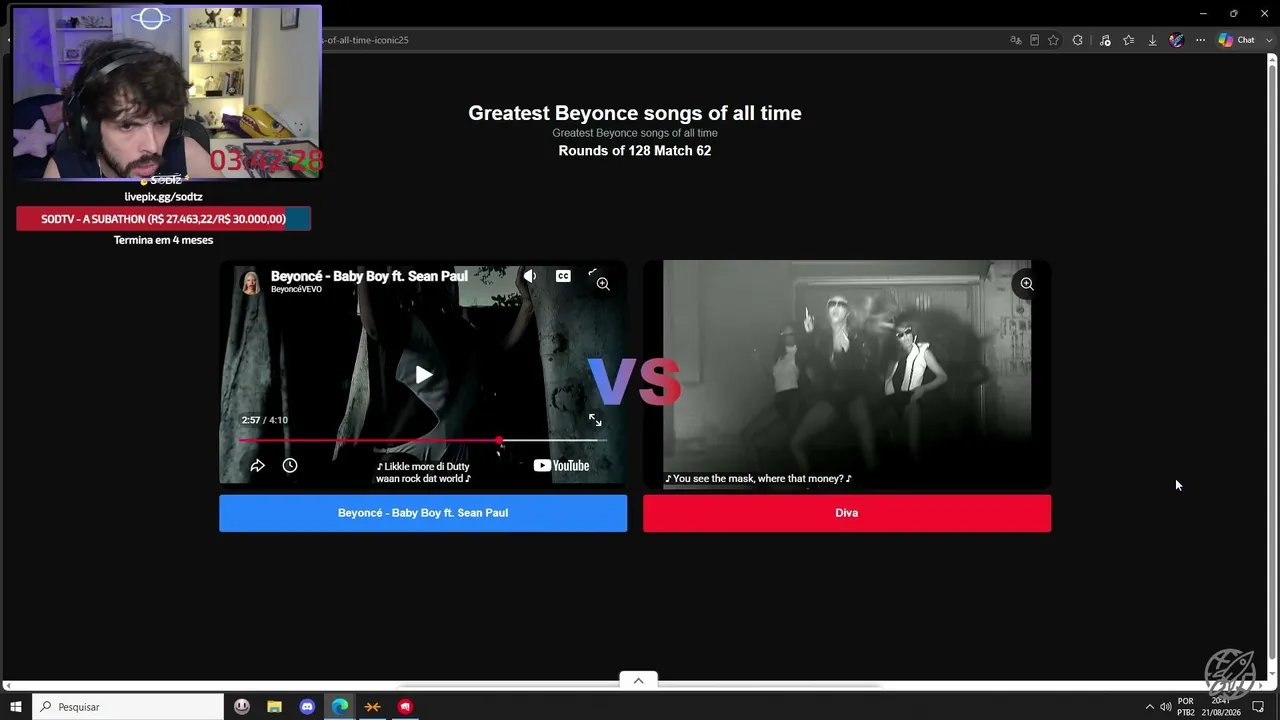Share the Baby Boy video
The width and height of the screenshot is (1280, 720).
tap(257, 465)
